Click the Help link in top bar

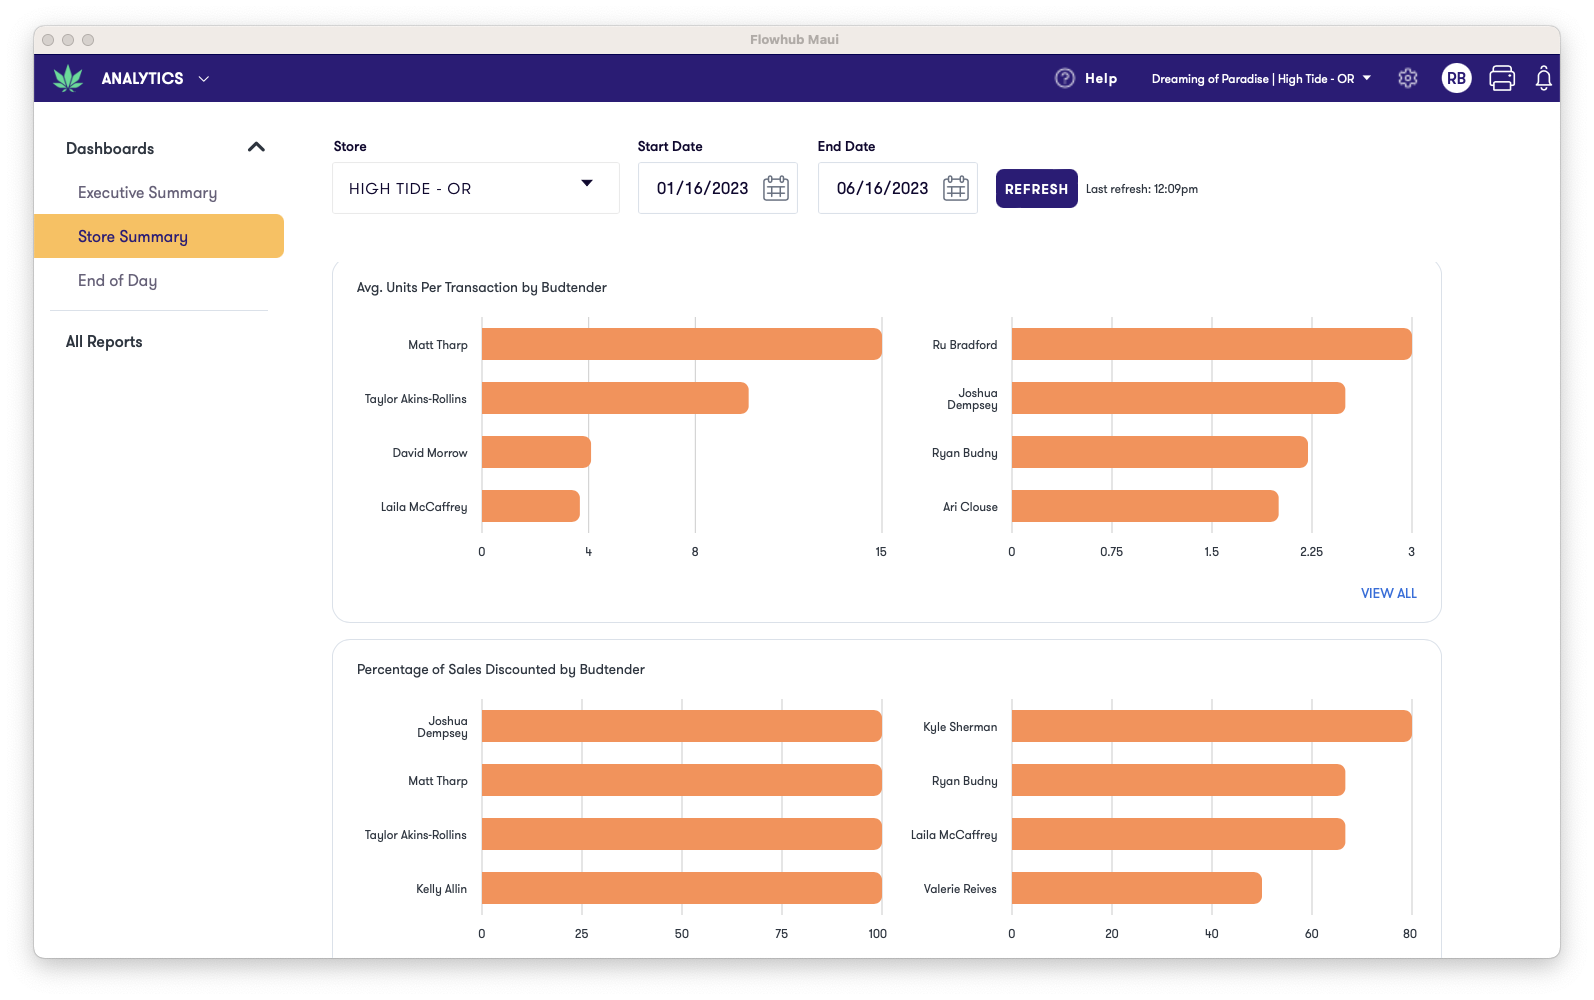1101,78
